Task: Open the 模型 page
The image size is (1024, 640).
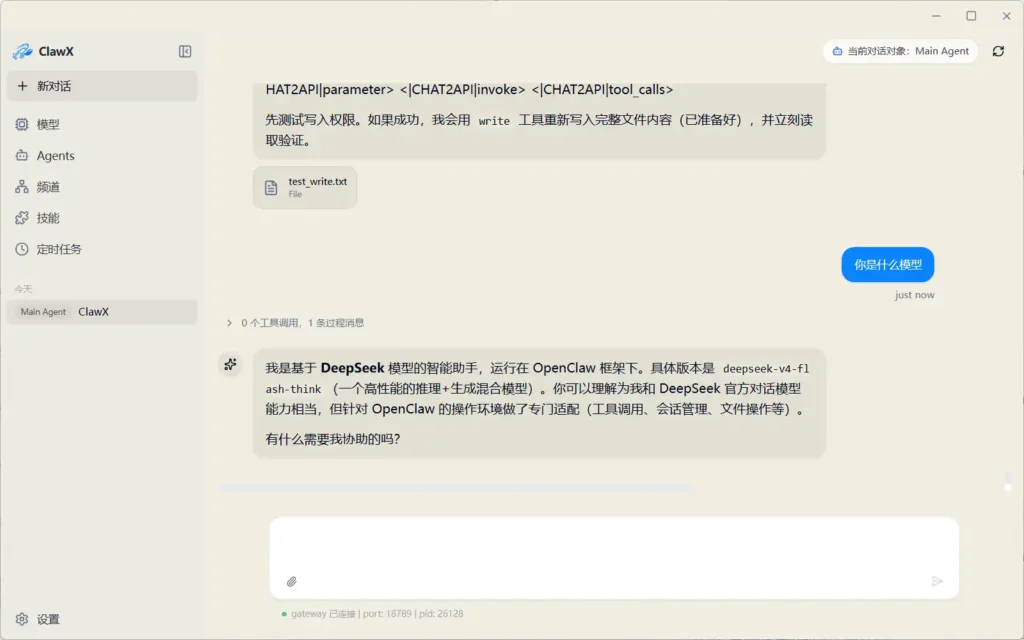Action: (x=102, y=124)
